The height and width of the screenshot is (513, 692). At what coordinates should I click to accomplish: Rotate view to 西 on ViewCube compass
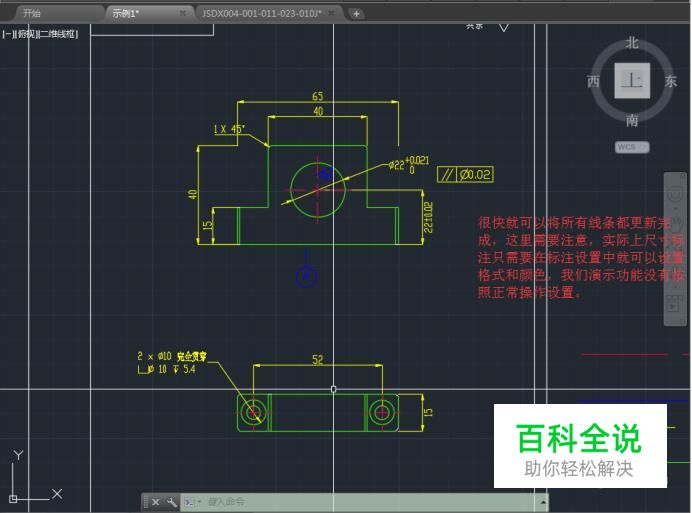coord(594,81)
